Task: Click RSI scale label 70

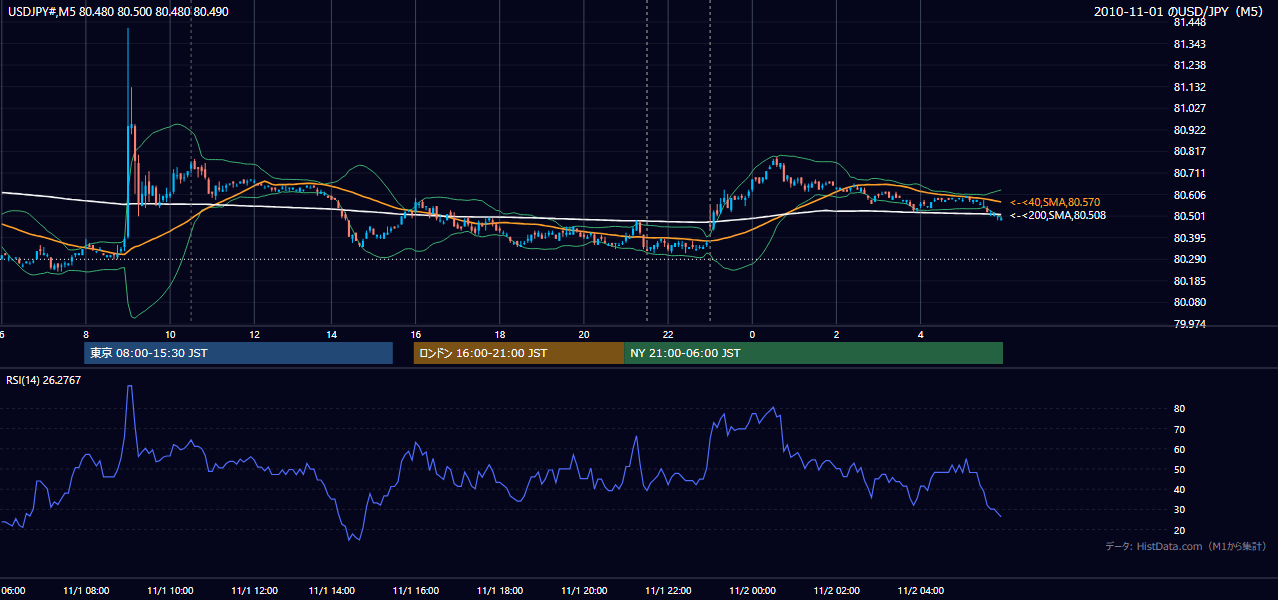Action: [x=1180, y=429]
